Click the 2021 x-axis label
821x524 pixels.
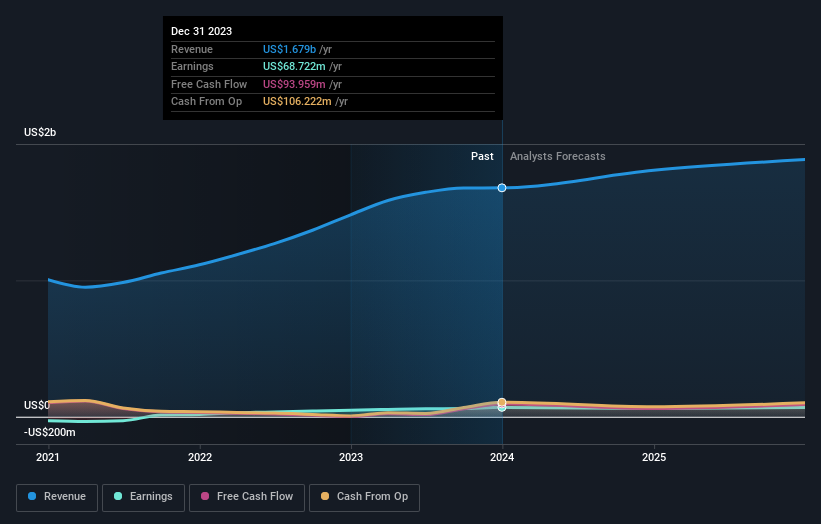pos(48,457)
